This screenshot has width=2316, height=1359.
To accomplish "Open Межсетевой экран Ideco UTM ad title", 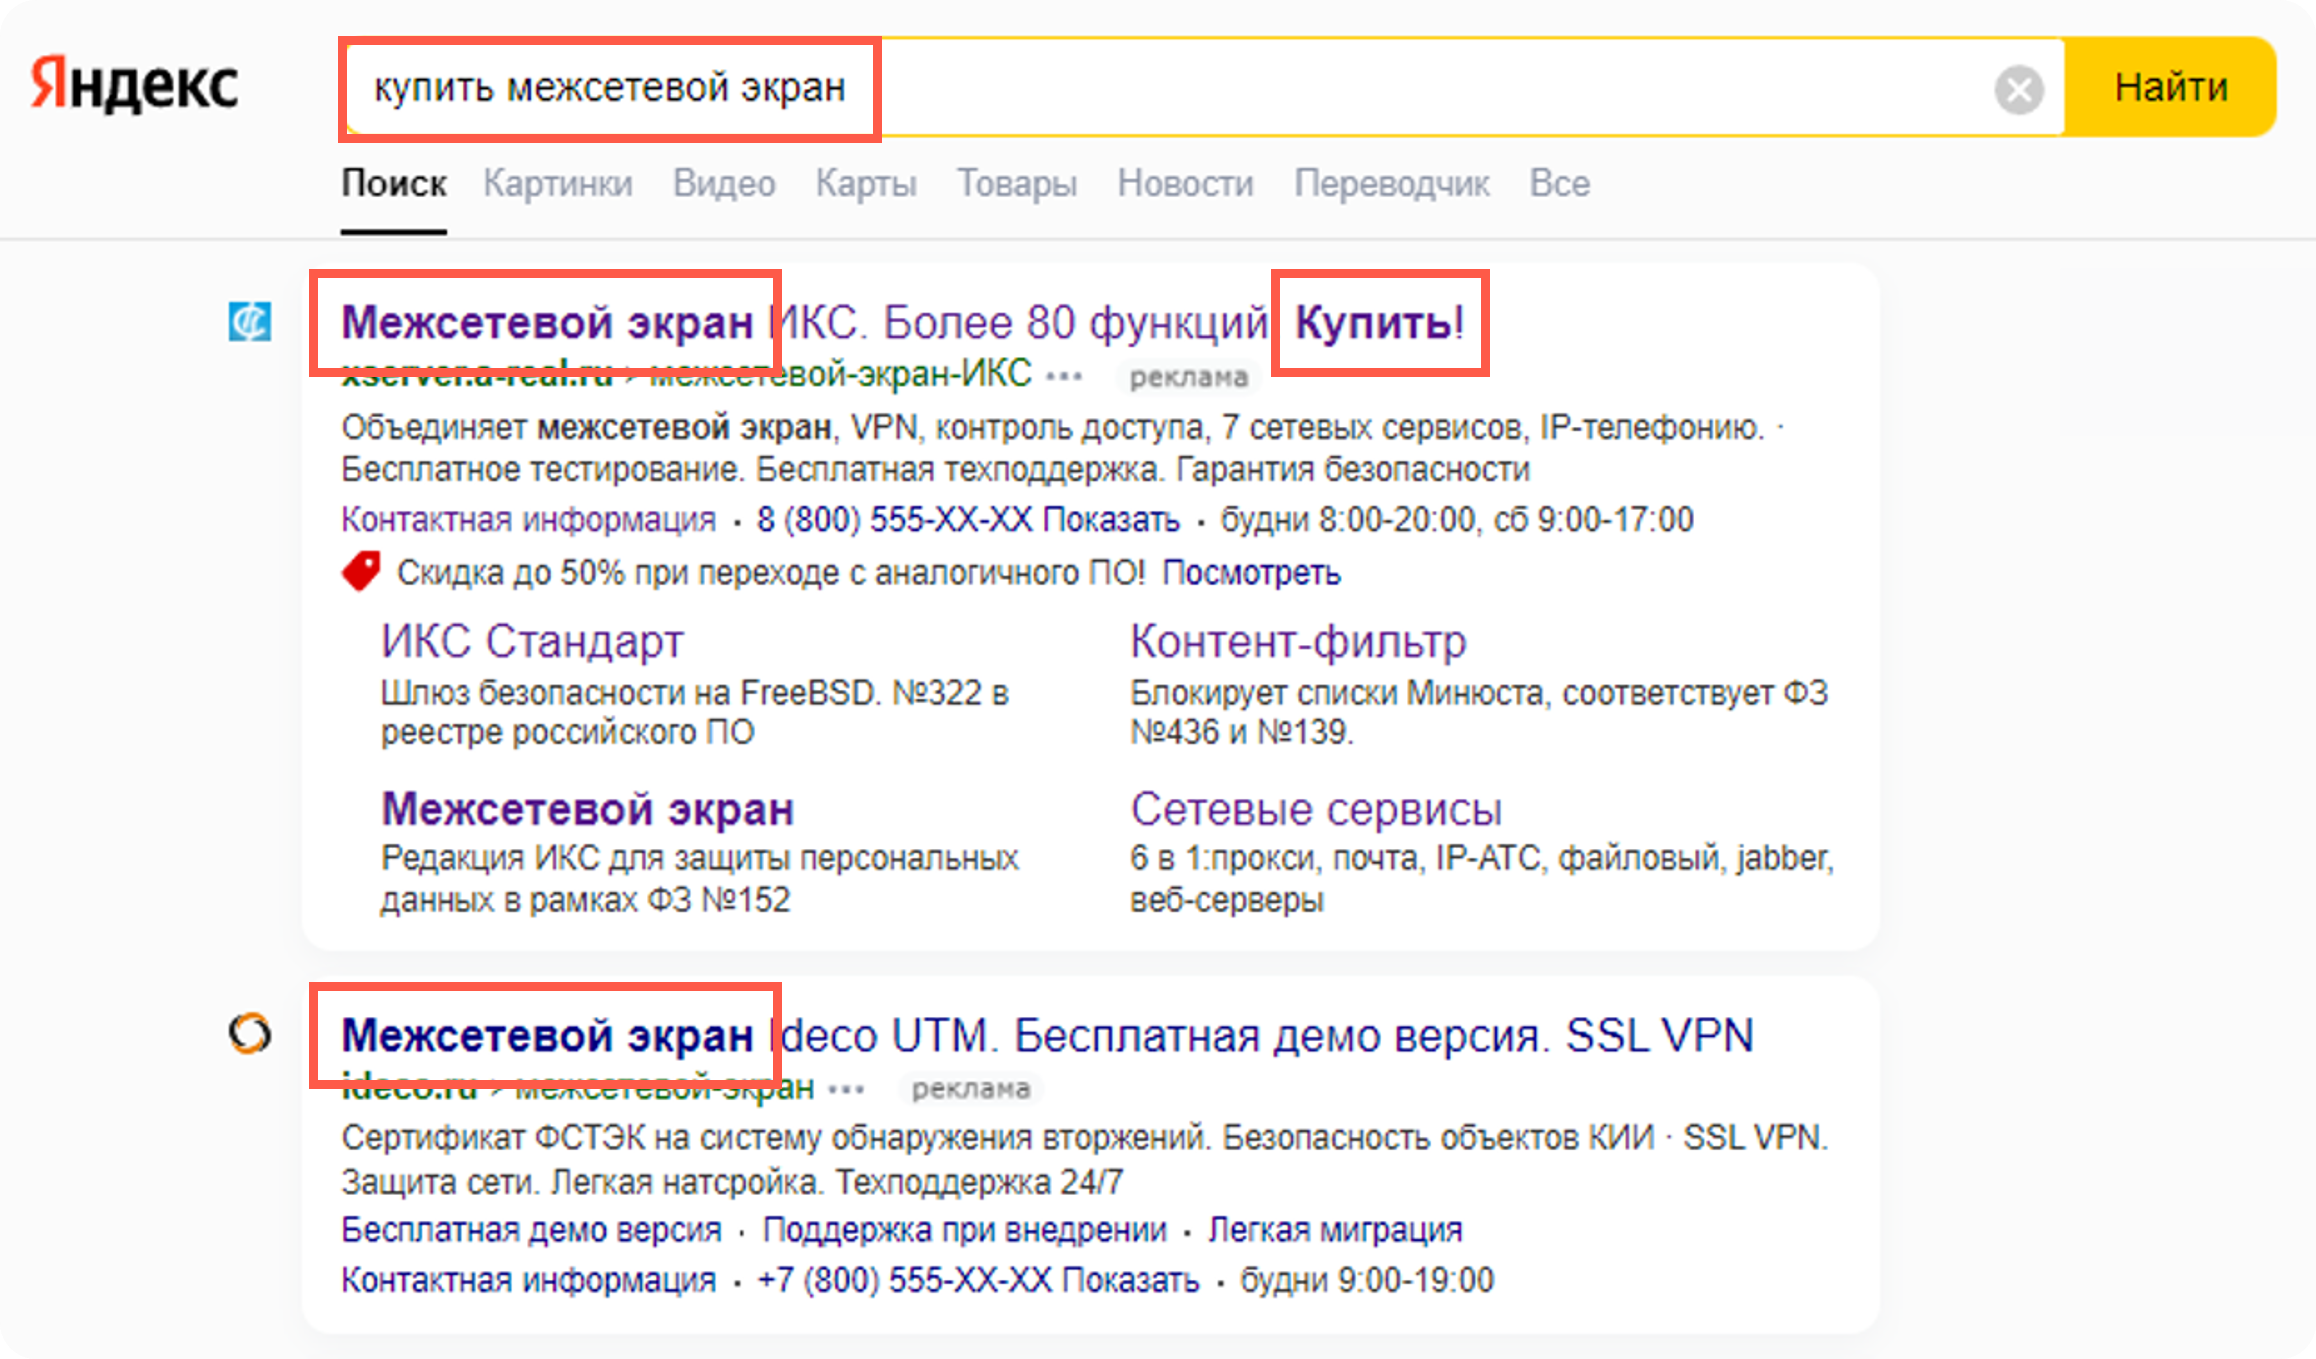I will tap(1047, 1035).
